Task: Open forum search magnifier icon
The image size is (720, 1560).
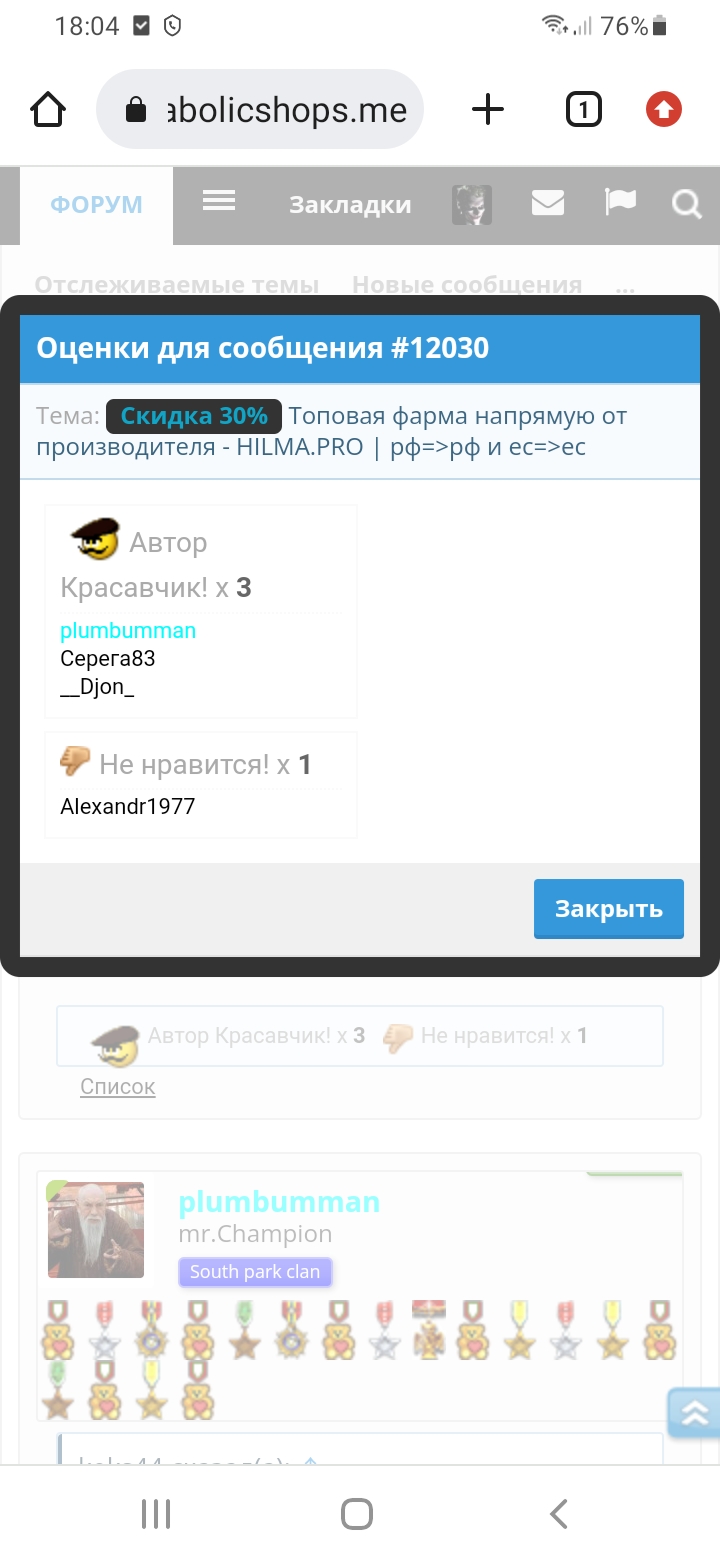Action: pos(686,204)
